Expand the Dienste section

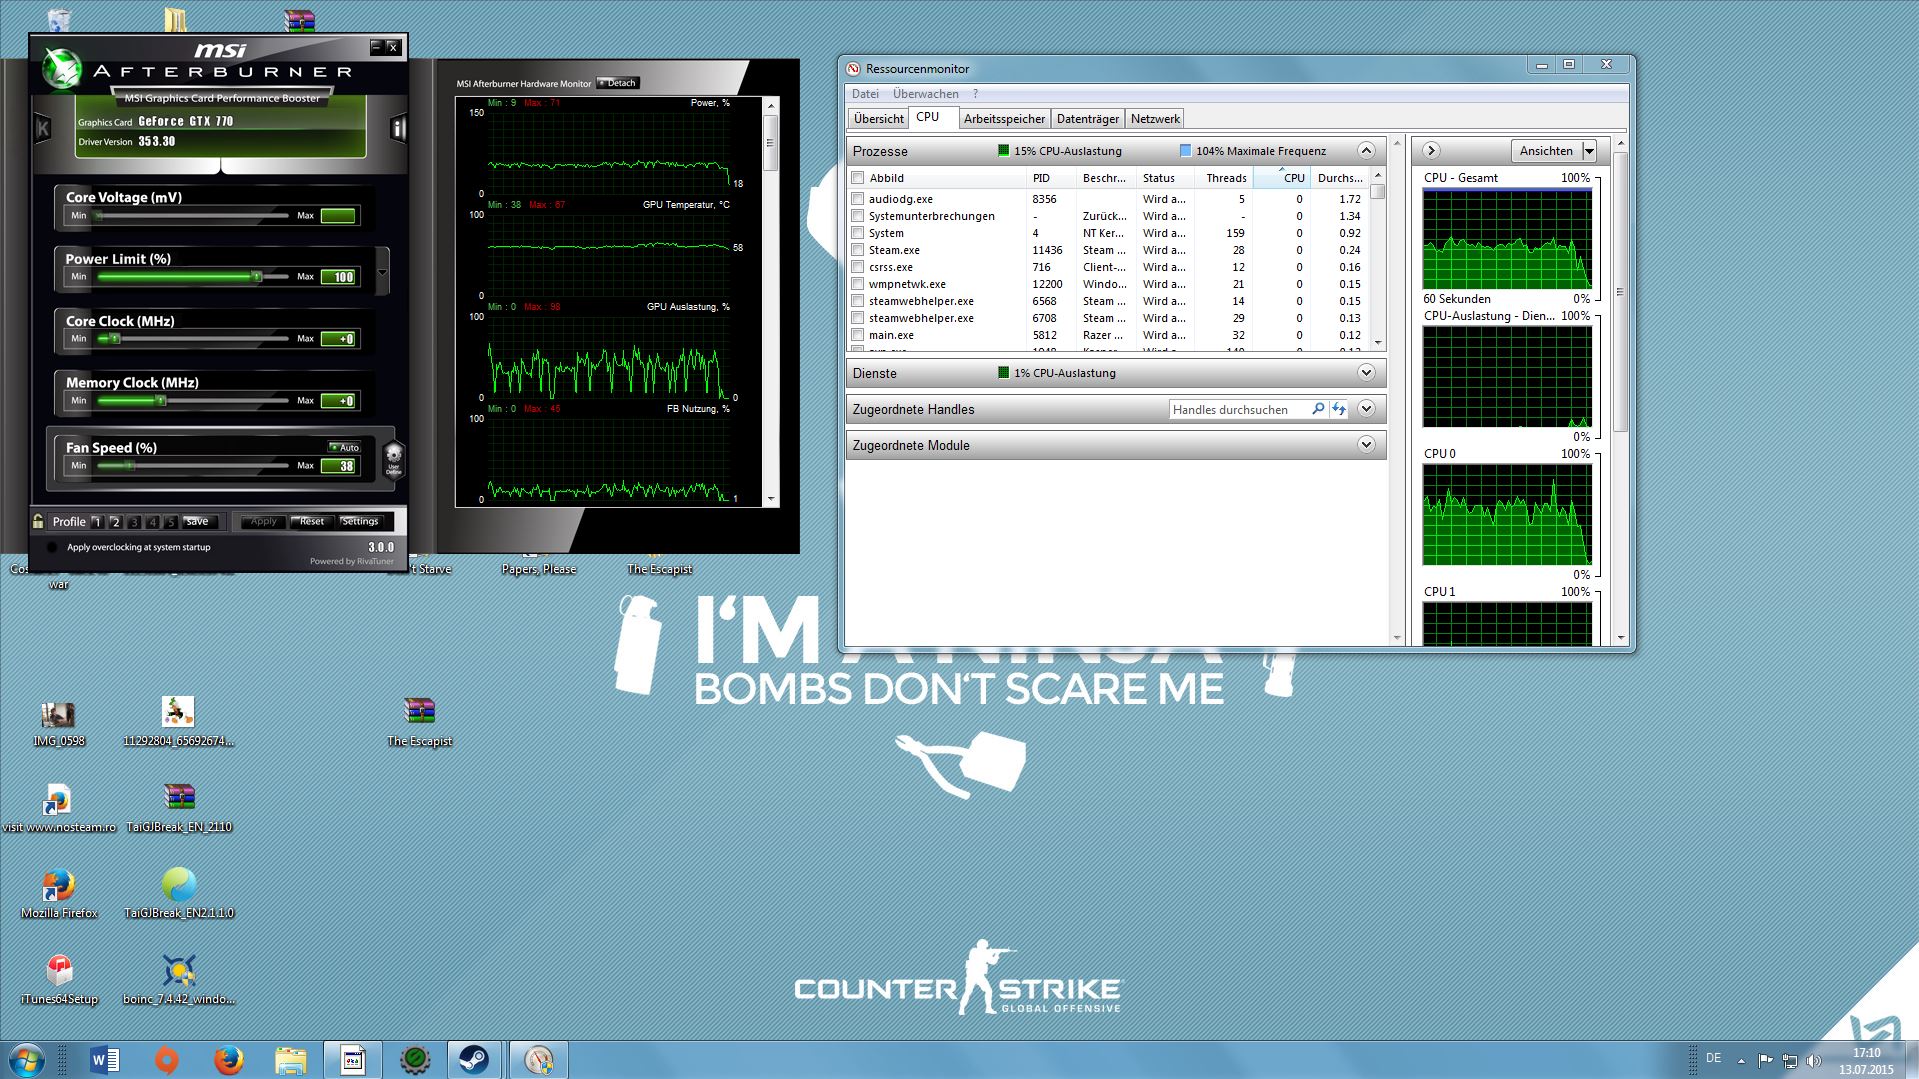(1366, 373)
